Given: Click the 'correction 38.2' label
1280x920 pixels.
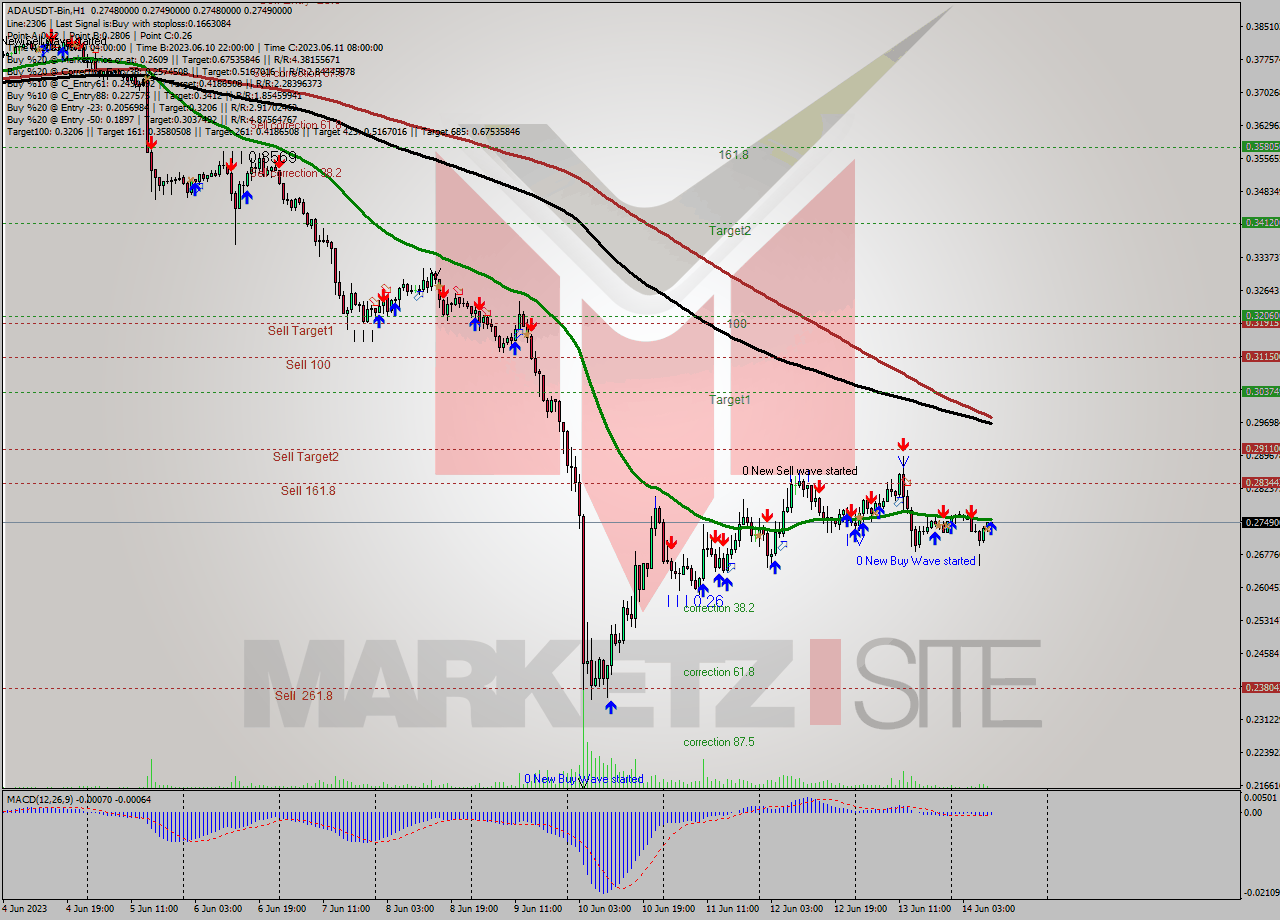Looking at the screenshot, I should coord(719,607).
